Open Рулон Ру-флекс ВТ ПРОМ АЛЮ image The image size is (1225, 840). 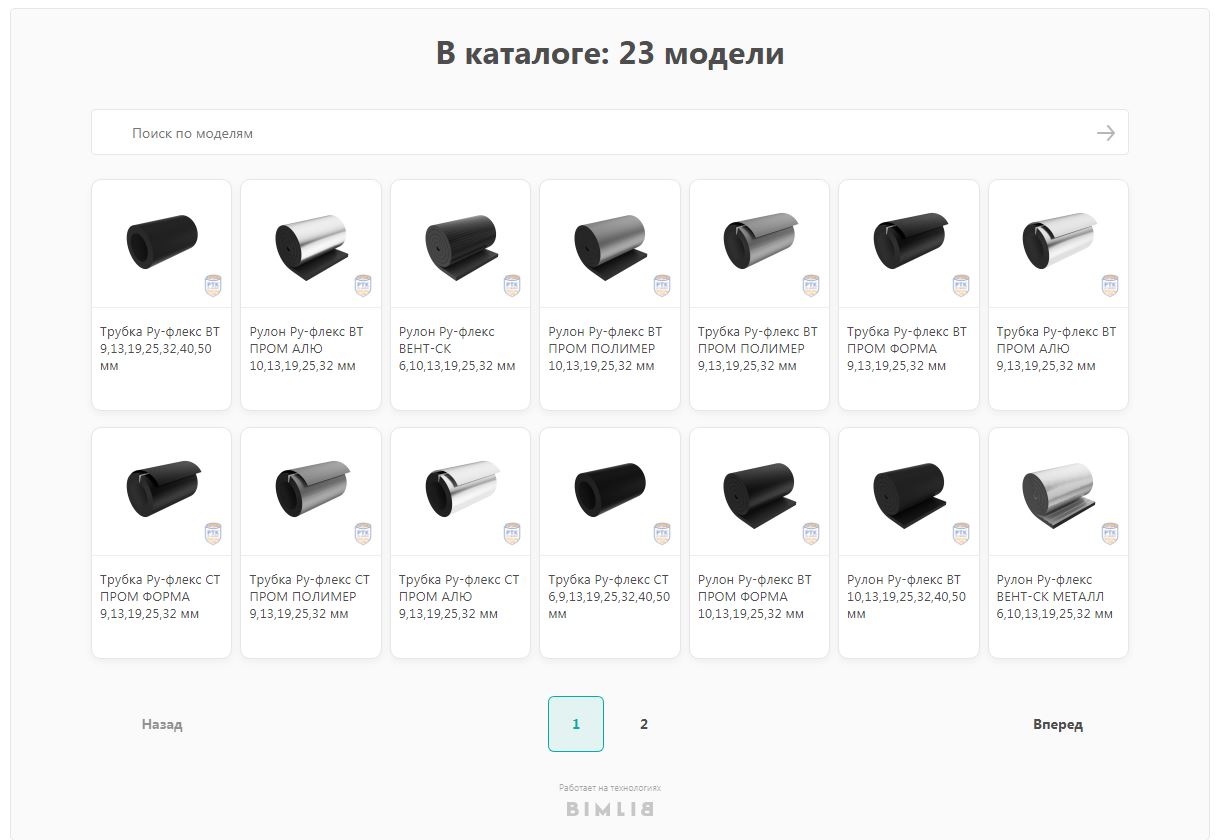pyautogui.click(x=311, y=241)
